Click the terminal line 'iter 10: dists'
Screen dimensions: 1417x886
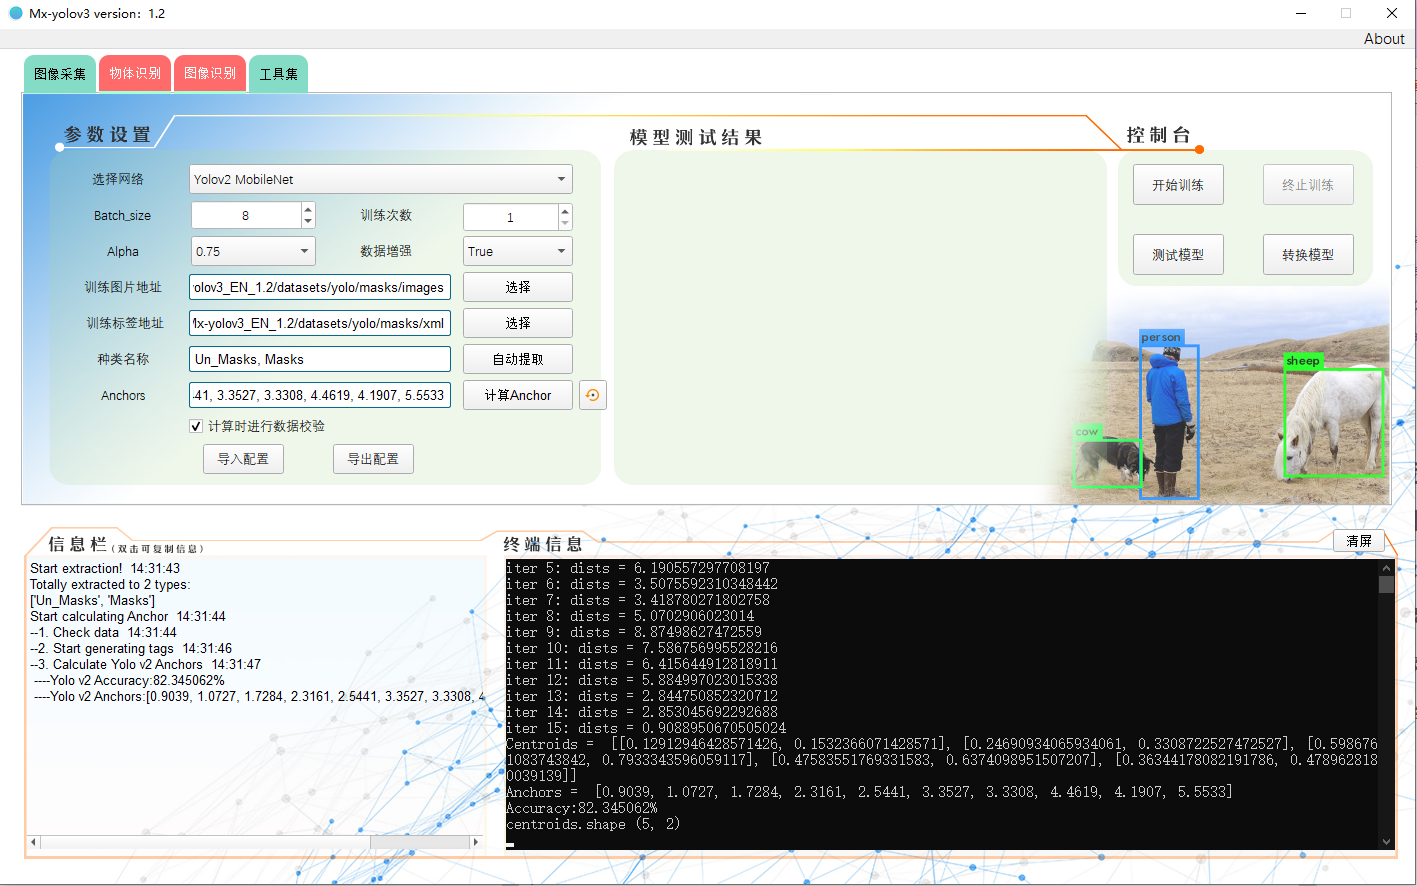pos(642,648)
